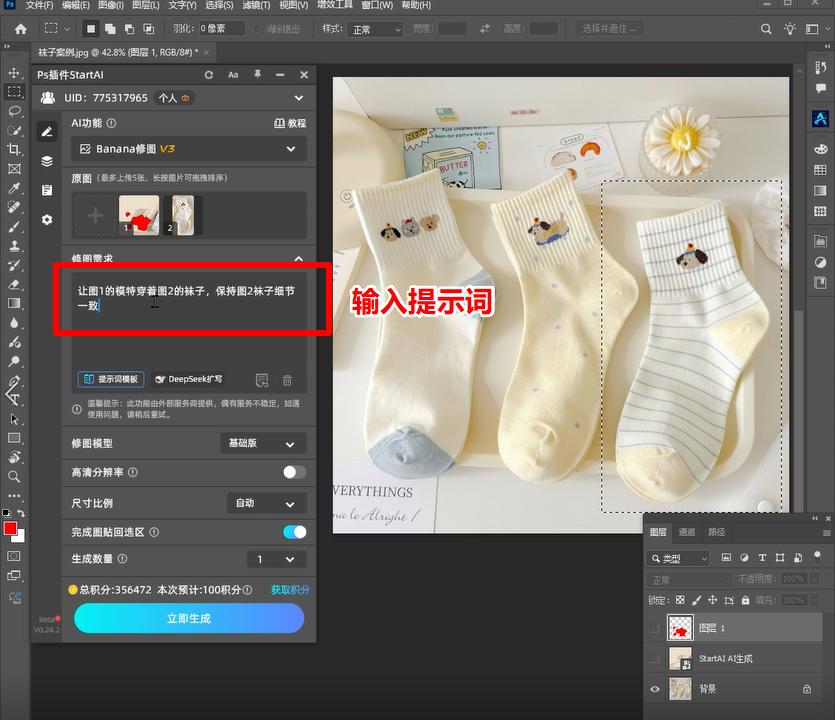Toggle the 高清分辨率 switch

click(x=294, y=472)
